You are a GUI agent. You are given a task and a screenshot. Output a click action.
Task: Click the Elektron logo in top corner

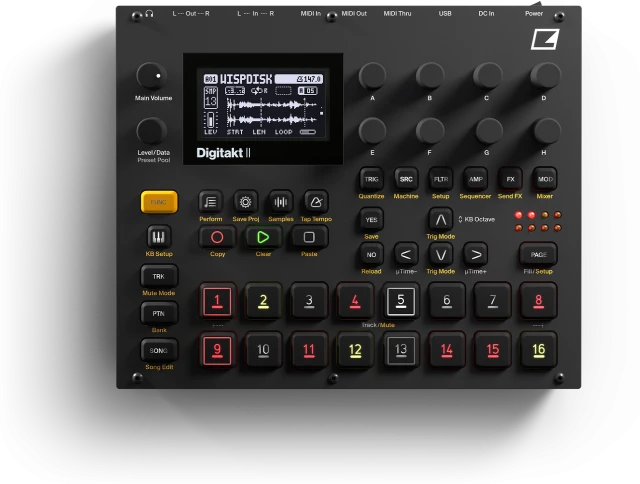545,39
